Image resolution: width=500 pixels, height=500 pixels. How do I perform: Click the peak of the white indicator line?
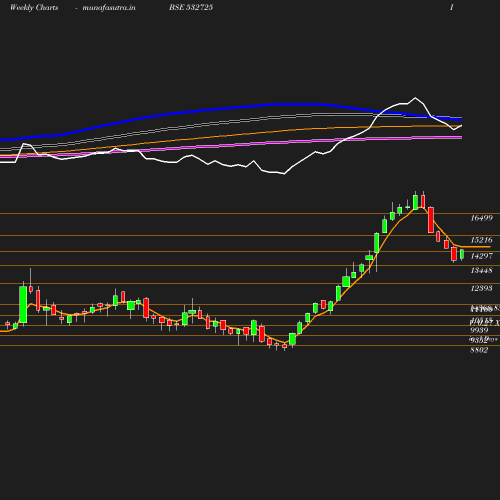click(x=415, y=98)
